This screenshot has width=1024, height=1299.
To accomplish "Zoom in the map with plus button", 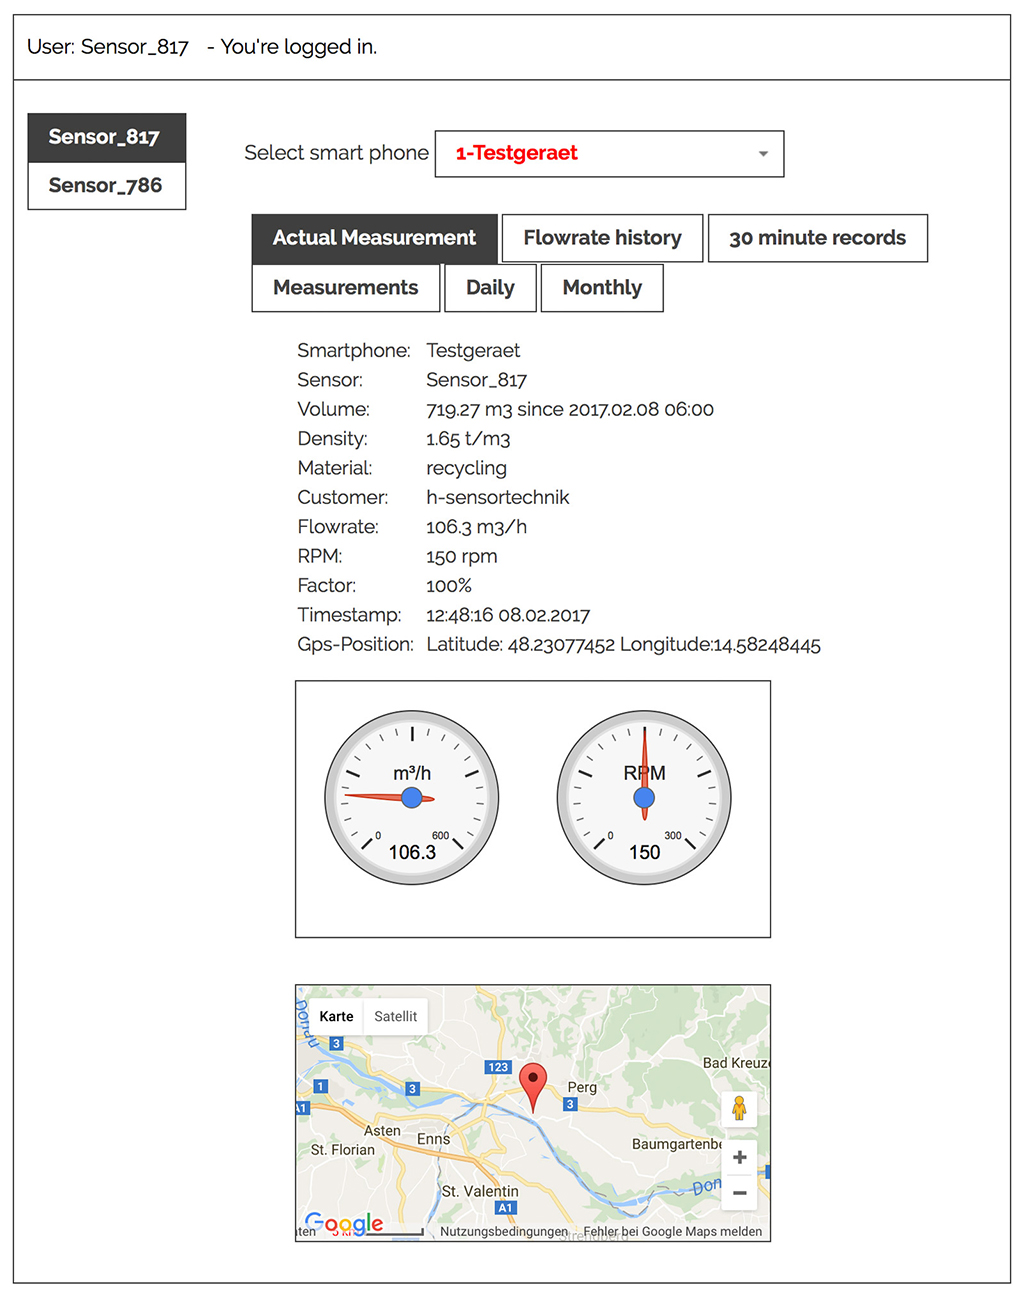I will click(x=739, y=1157).
